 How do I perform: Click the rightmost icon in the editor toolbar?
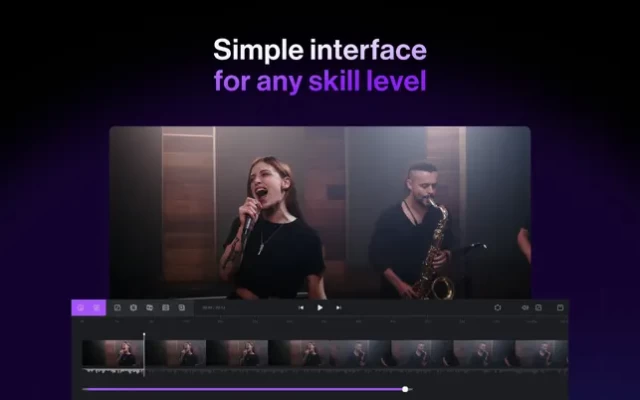click(560, 308)
